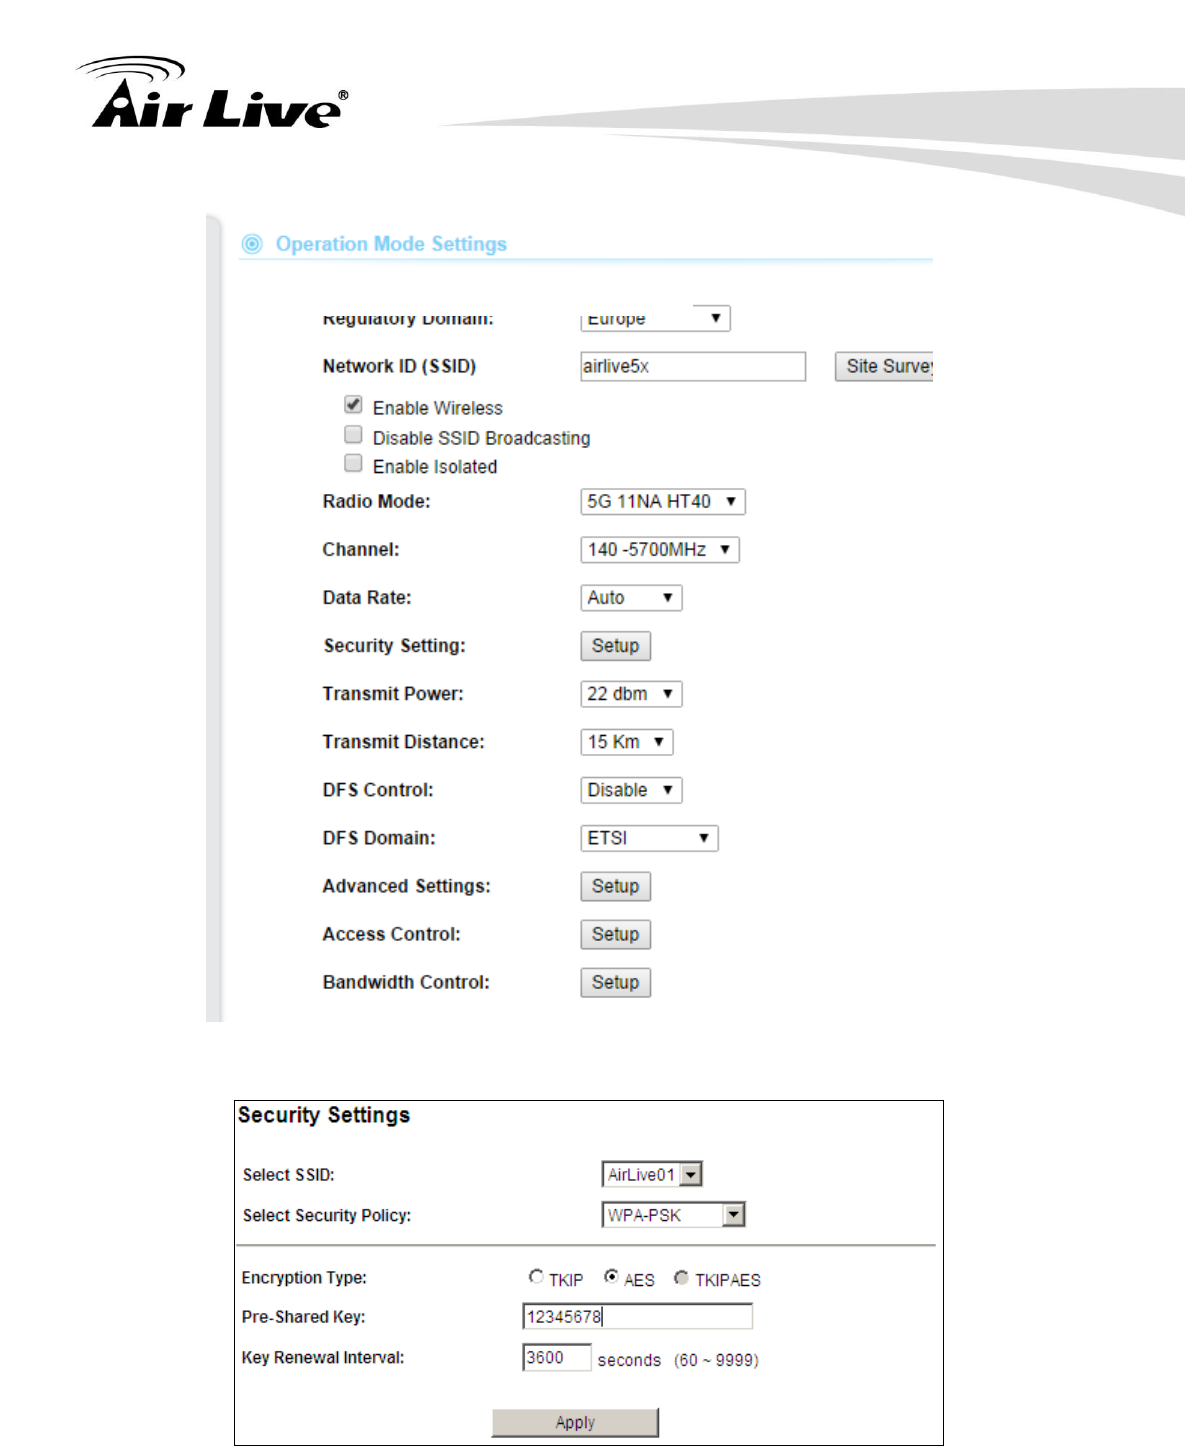Viewport: 1185px width, 1446px height.
Task: Open the Radio Mode dropdown
Action: pyautogui.click(x=663, y=502)
